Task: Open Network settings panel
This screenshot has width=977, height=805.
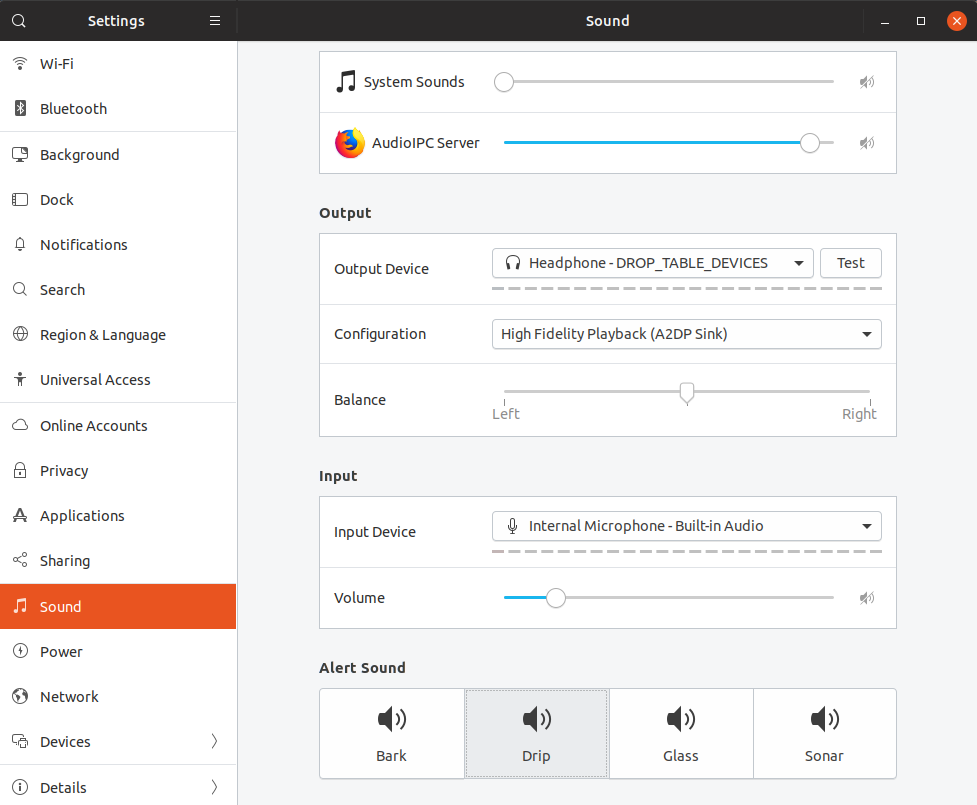Action: pyautogui.click(x=118, y=696)
